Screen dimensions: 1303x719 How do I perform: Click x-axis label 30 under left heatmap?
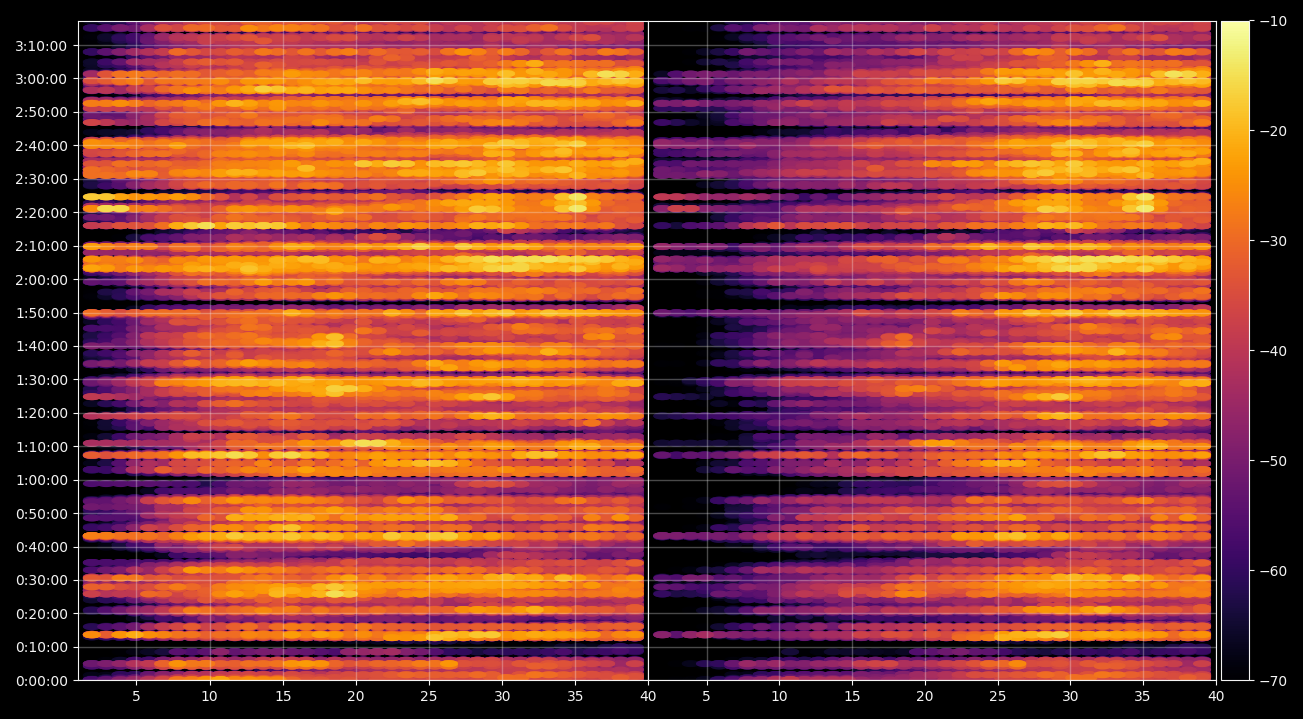[502, 696]
